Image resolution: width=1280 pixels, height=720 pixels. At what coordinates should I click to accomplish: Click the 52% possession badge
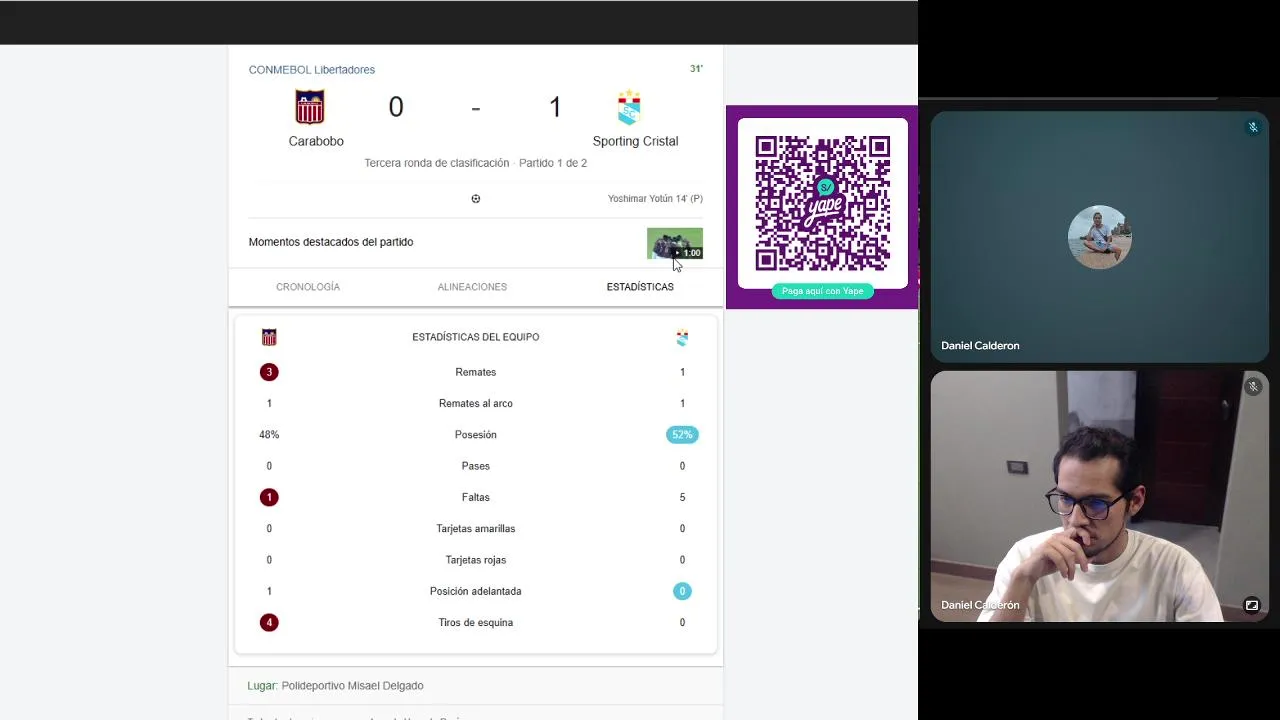pos(682,435)
